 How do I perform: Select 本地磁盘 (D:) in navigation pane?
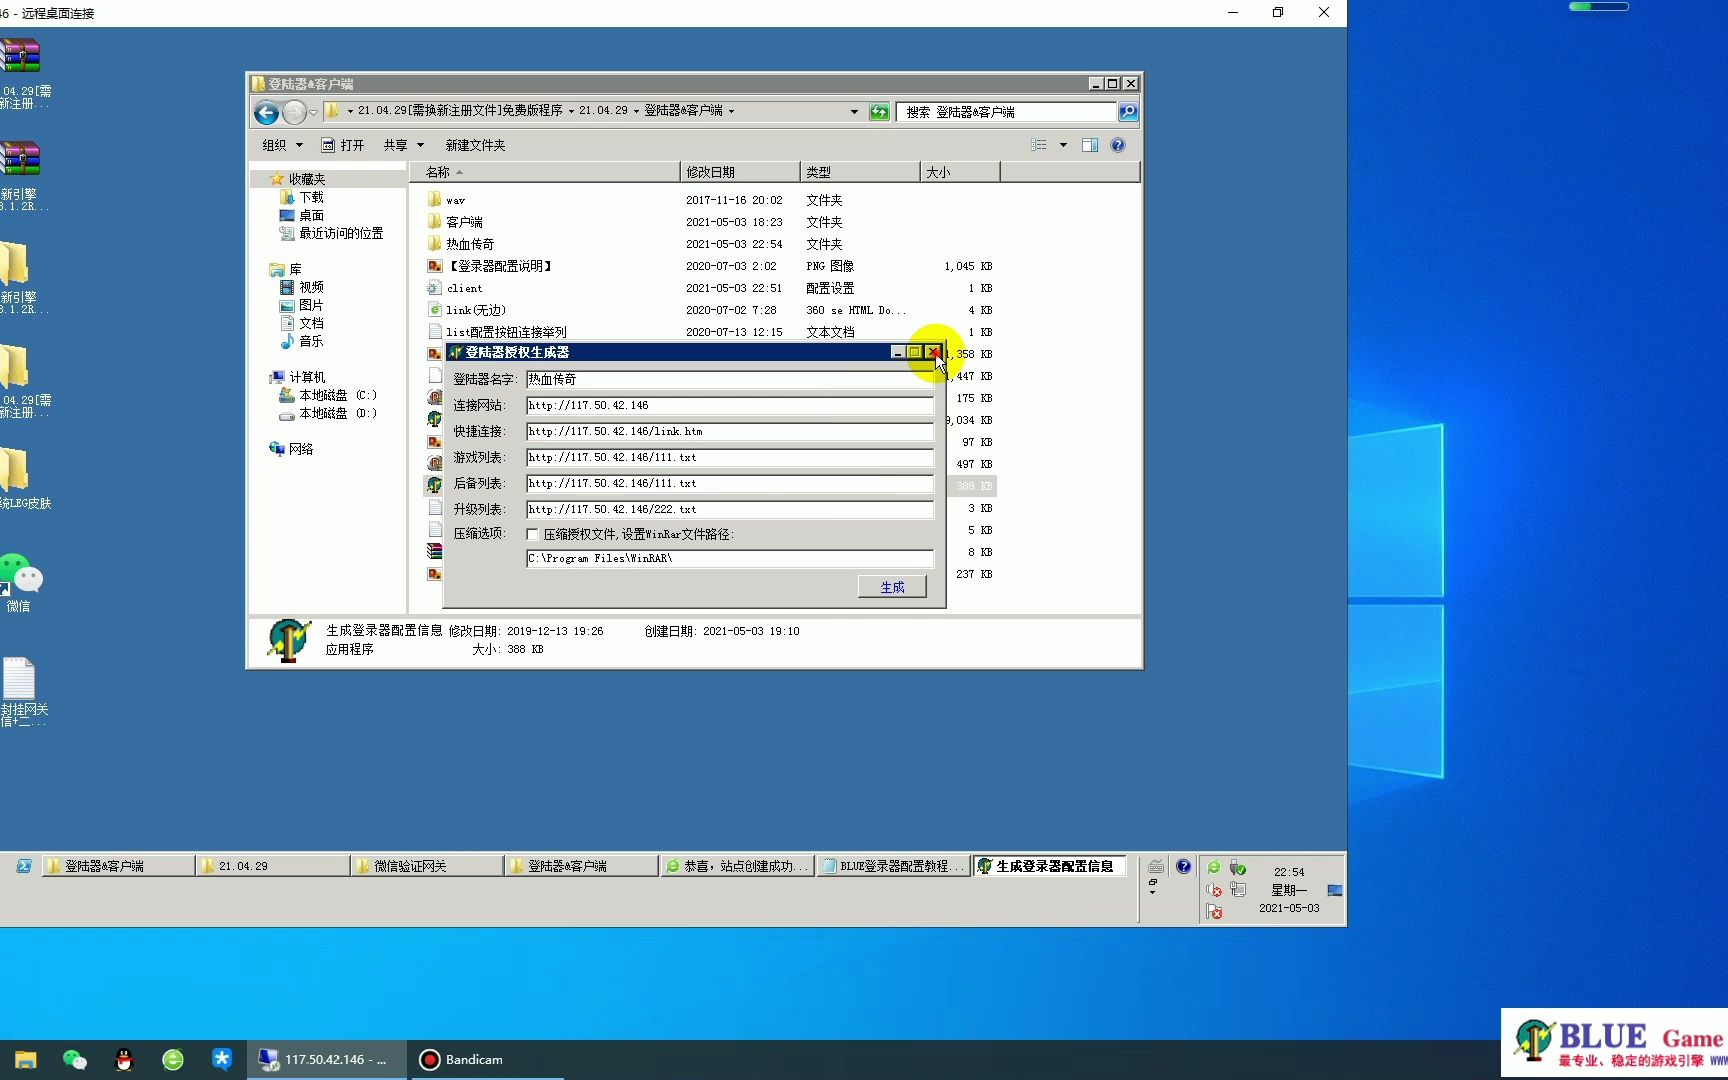coord(328,413)
